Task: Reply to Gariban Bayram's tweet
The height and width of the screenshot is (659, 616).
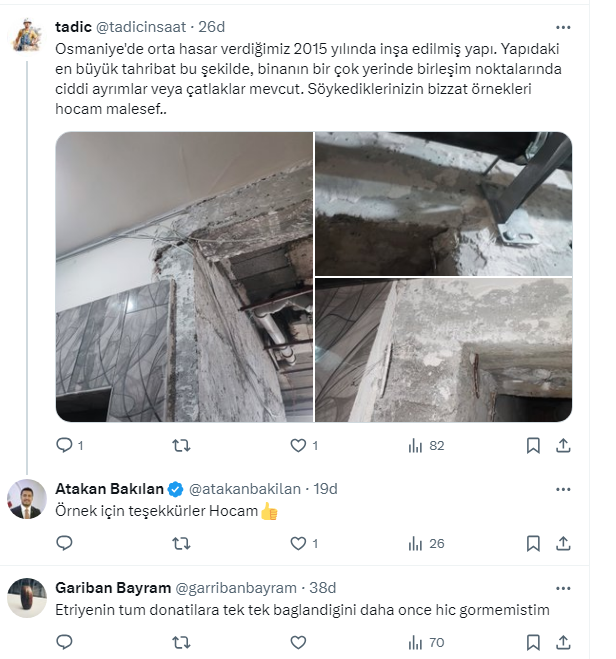Action: point(64,641)
